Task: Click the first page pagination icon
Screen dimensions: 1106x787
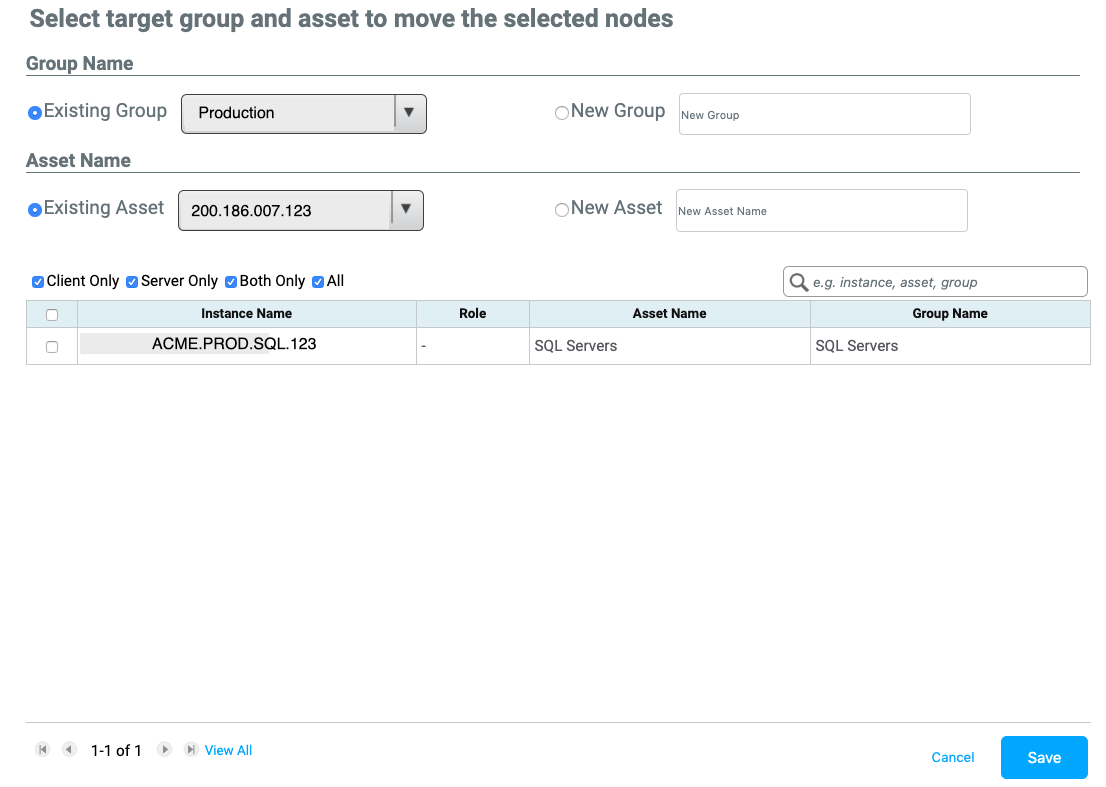Action: coord(43,749)
